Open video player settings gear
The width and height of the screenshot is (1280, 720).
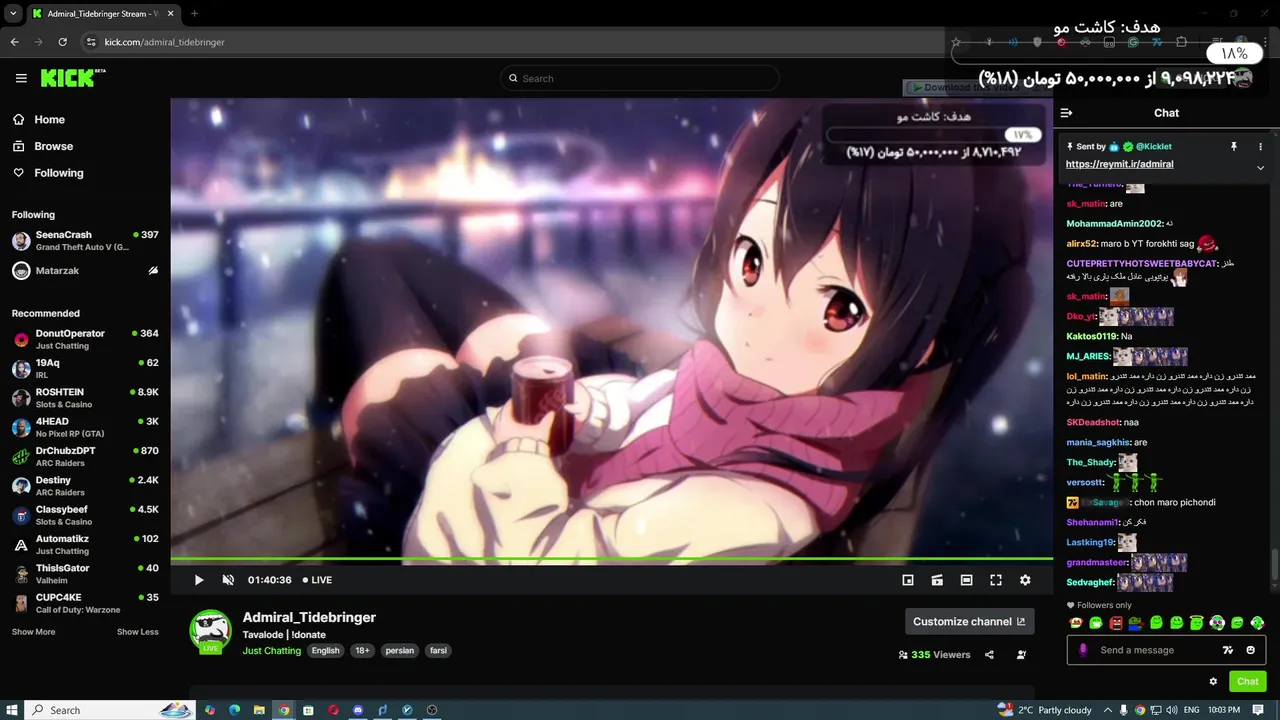[x=1025, y=580]
